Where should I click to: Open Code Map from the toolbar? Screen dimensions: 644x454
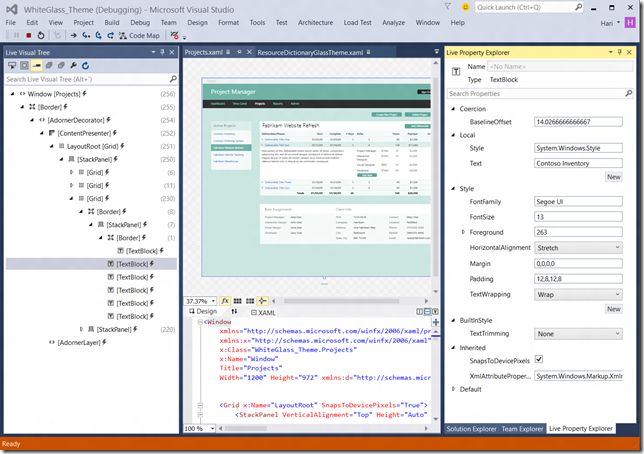click(139, 36)
